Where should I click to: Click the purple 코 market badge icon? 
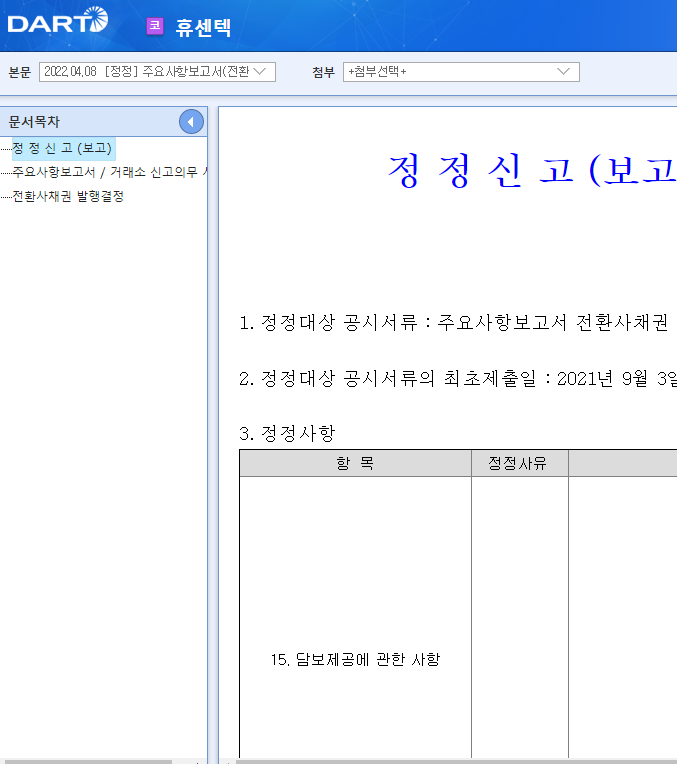(155, 26)
